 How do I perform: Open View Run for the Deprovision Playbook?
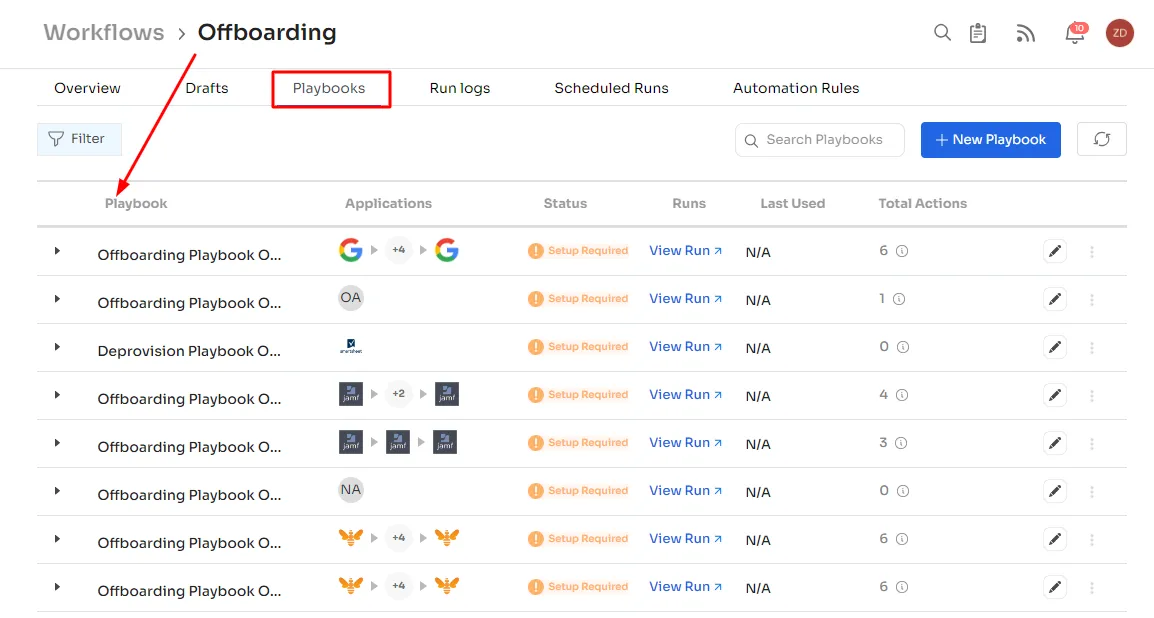[685, 347]
